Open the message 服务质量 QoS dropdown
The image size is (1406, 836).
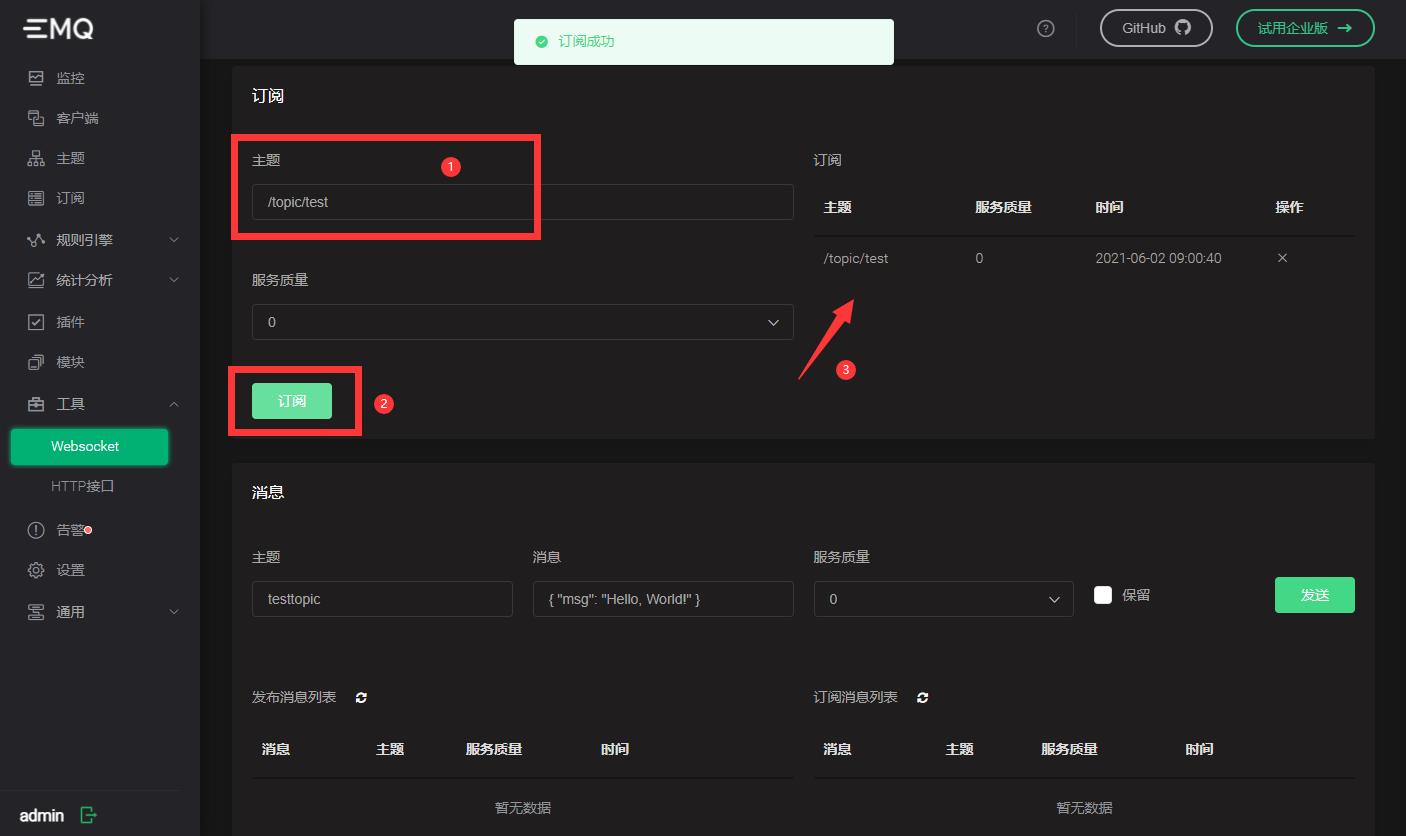coord(944,599)
